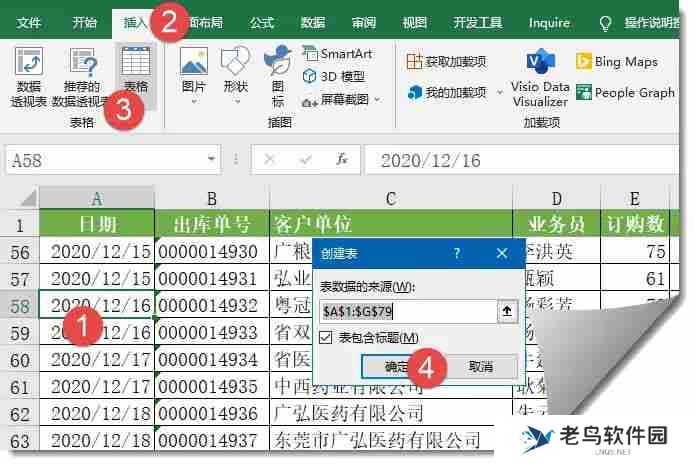Viewport: 694px width, 465px height.
Task: Select column D header
Action: 557,198
